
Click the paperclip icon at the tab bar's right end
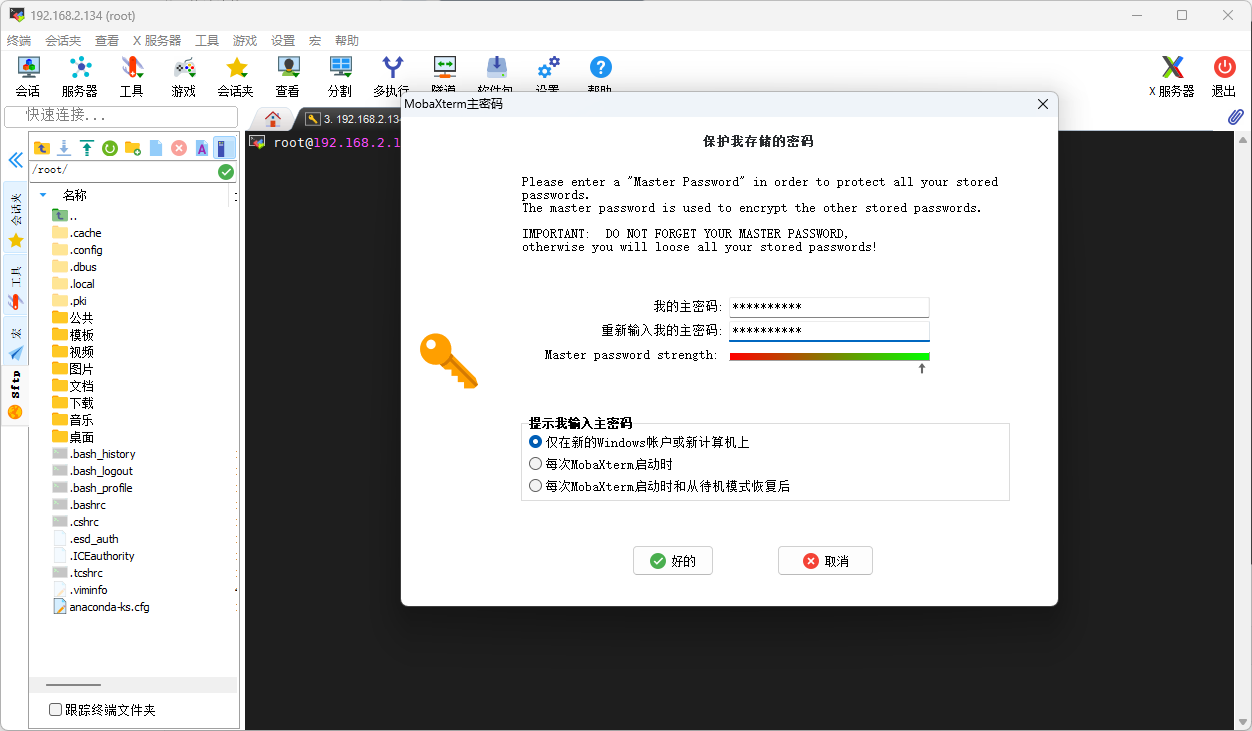tap(1236, 117)
